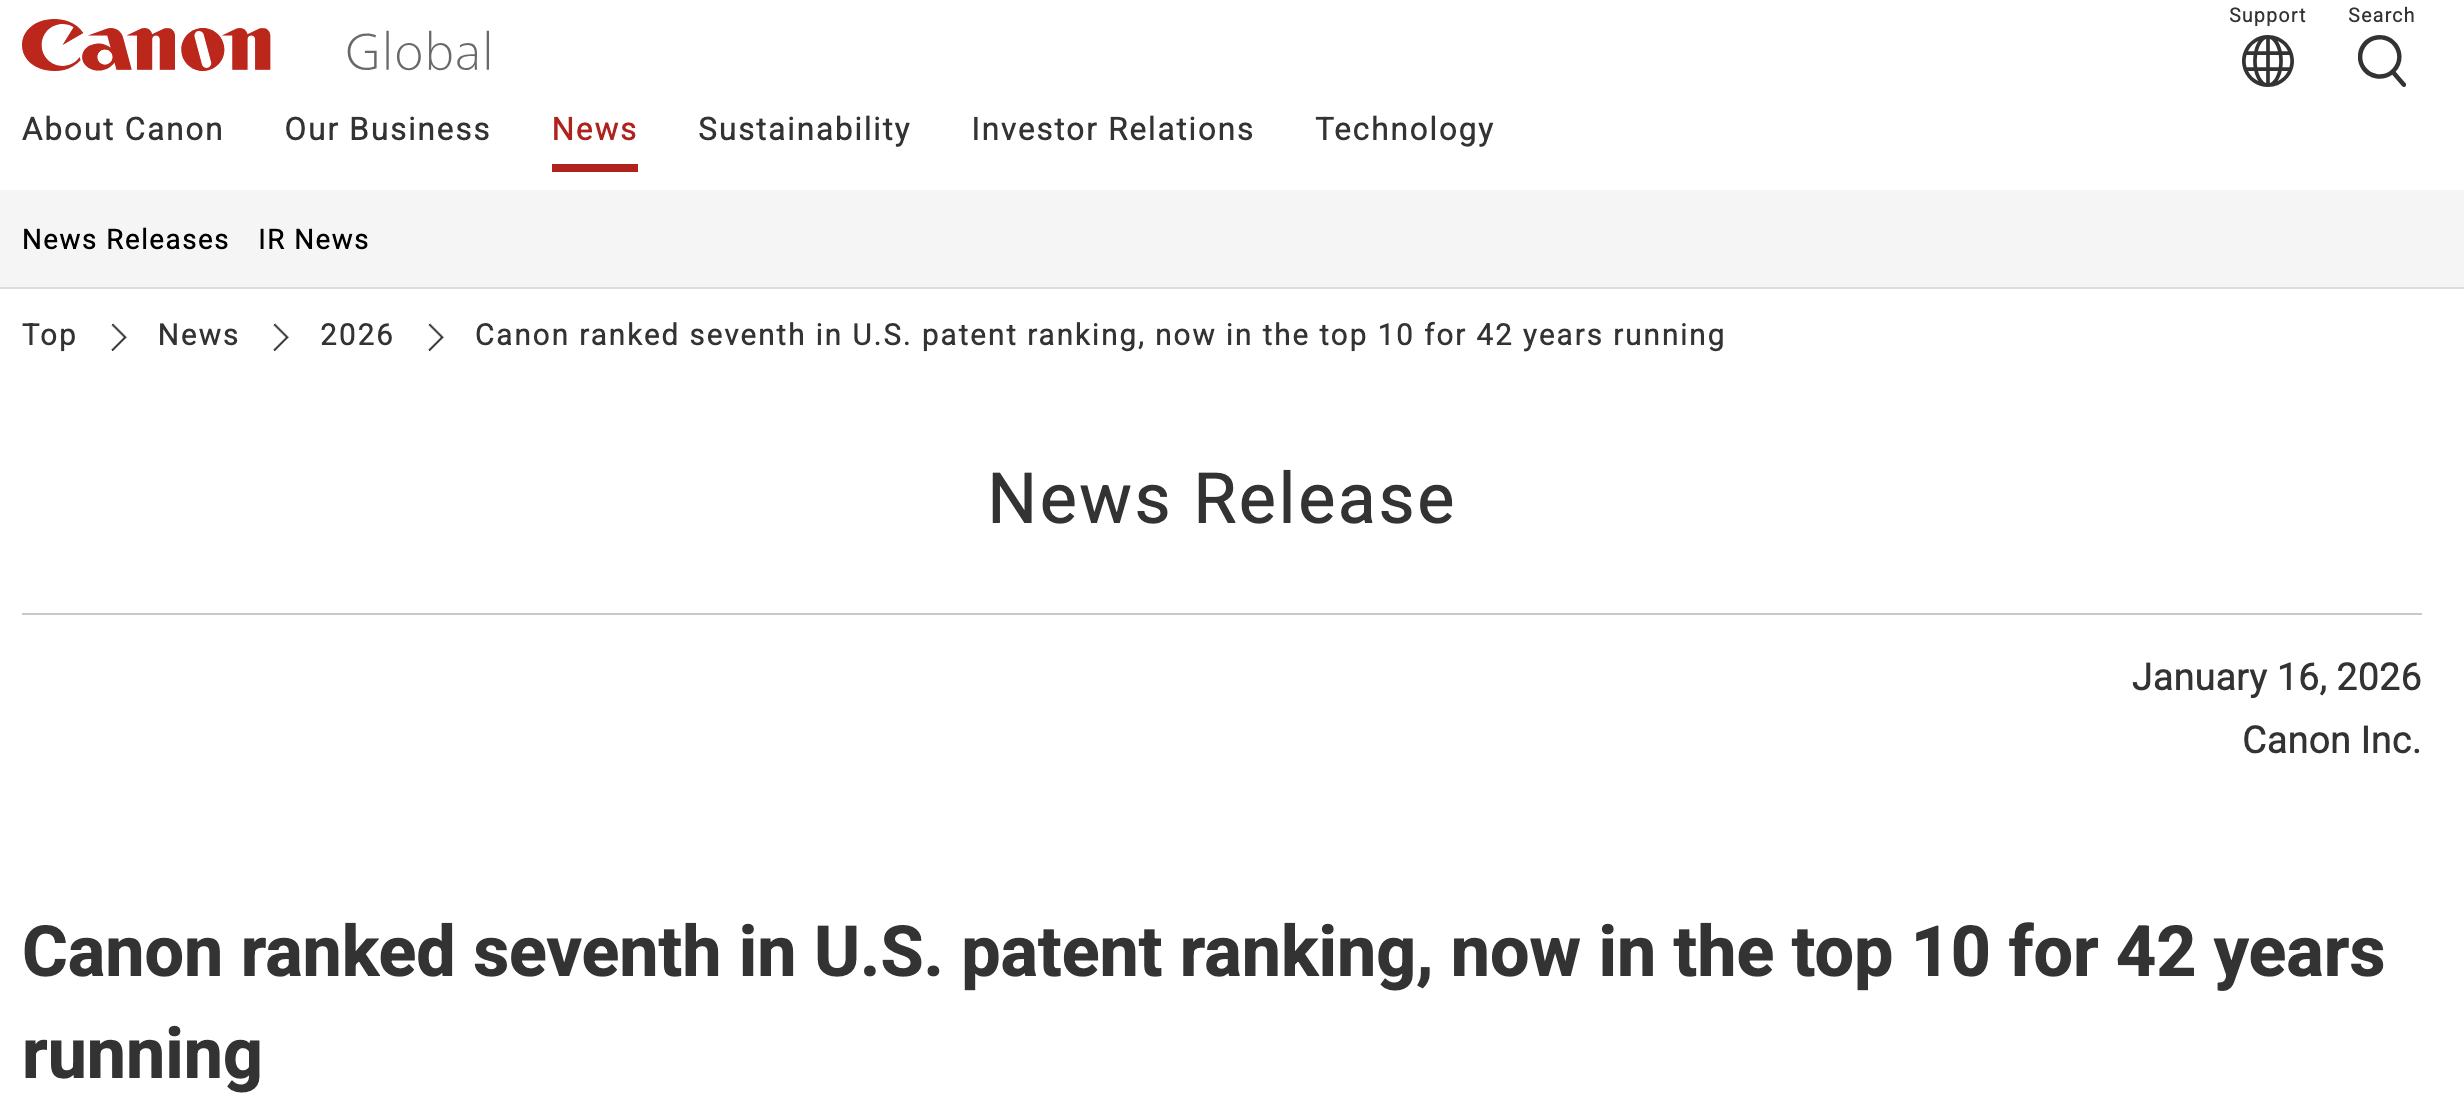Select News Releases sub-navigation link
2464x1106 pixels.
[x=126, y=239]
